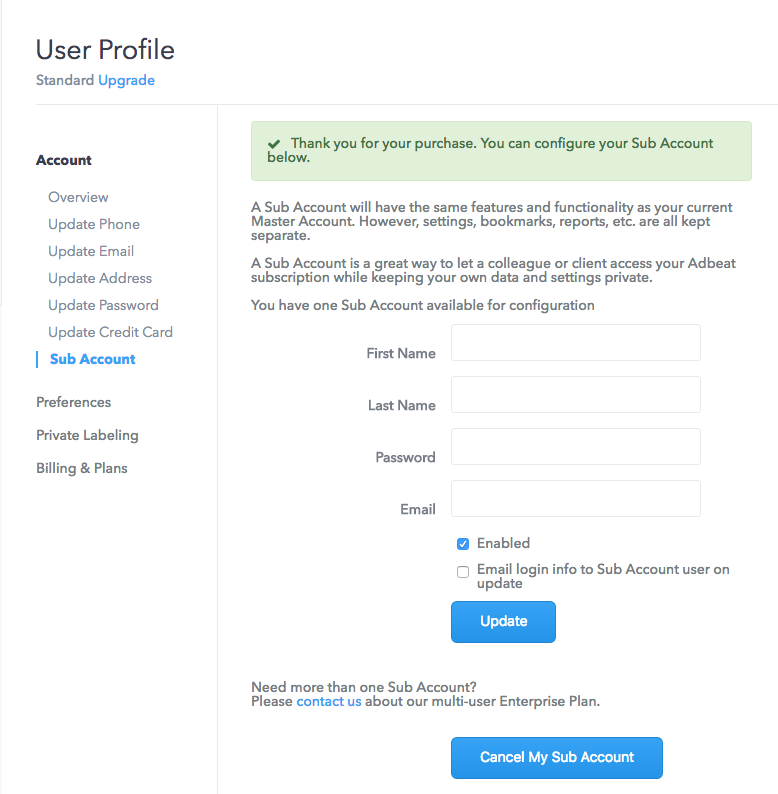The width and height of the screenshot is (778, 794).
Task: Open the Overview section
Action: pyautogui.click(x=78, y=197)
